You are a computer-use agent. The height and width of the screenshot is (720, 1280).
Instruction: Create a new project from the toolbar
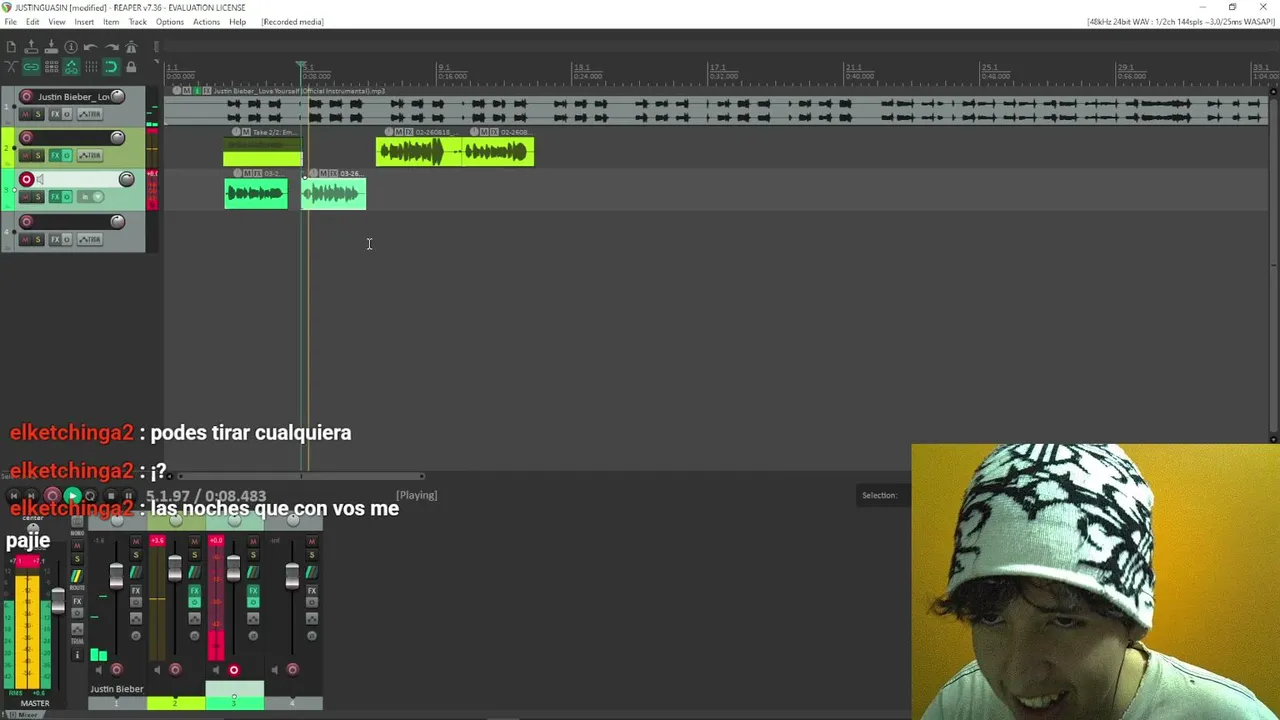[11, 47]
